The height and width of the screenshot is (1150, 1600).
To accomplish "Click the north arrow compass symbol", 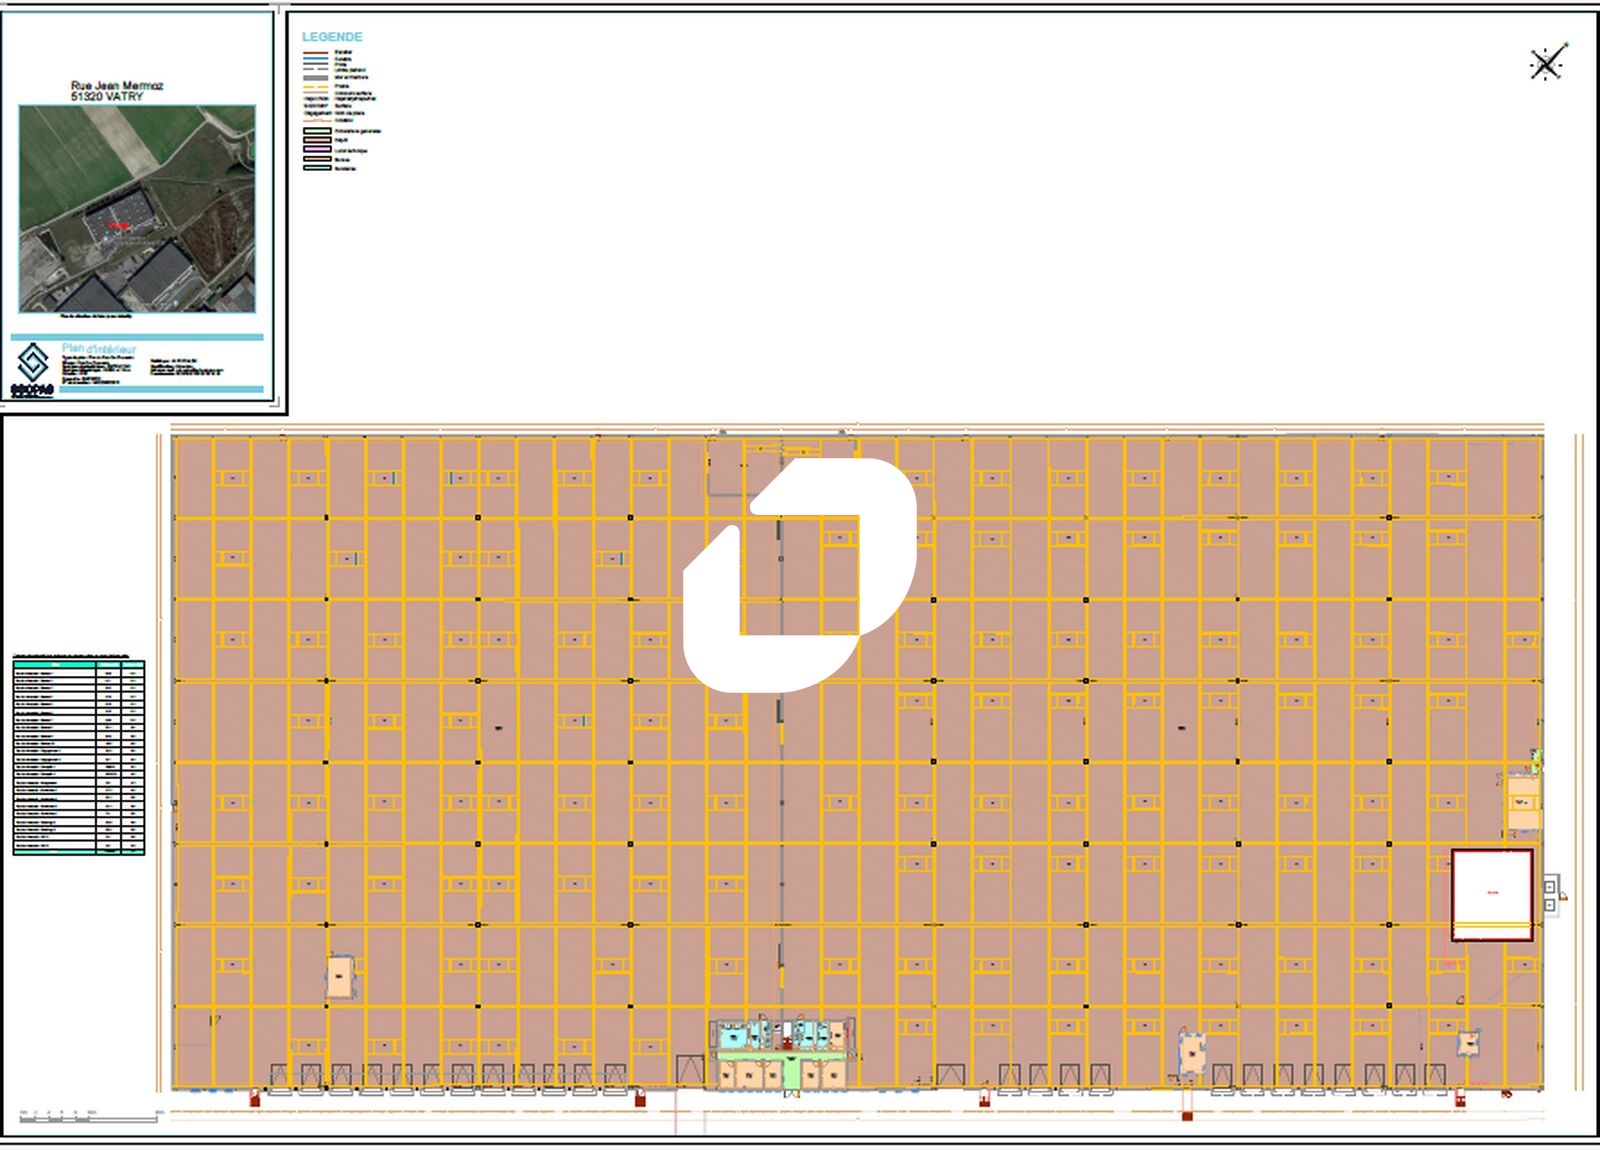I will (x=1546, y=64).
